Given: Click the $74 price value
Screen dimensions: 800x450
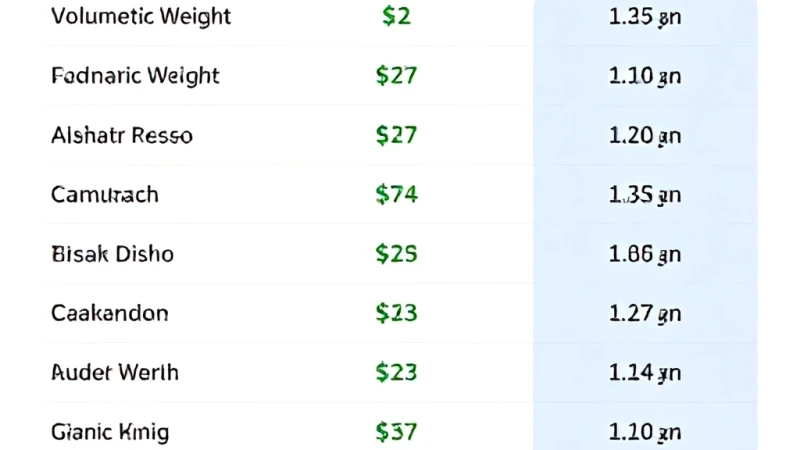Looking at the screenshot, I should (x=396, y=195).
